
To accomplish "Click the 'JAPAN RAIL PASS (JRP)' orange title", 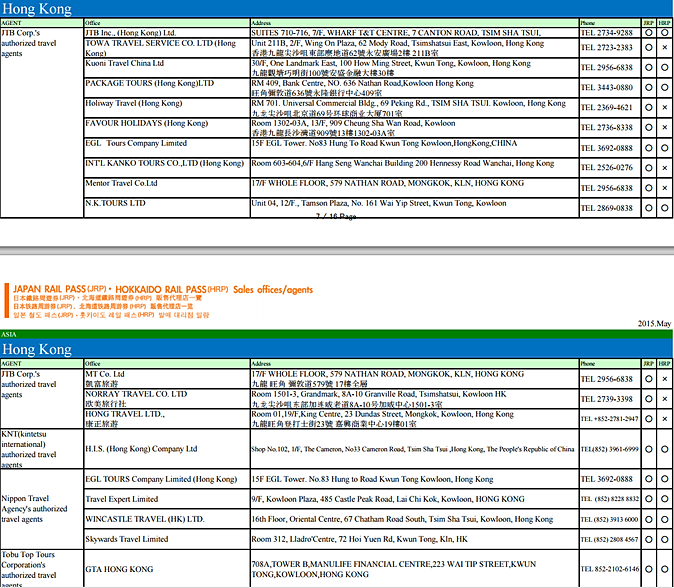I will (60, 289).
